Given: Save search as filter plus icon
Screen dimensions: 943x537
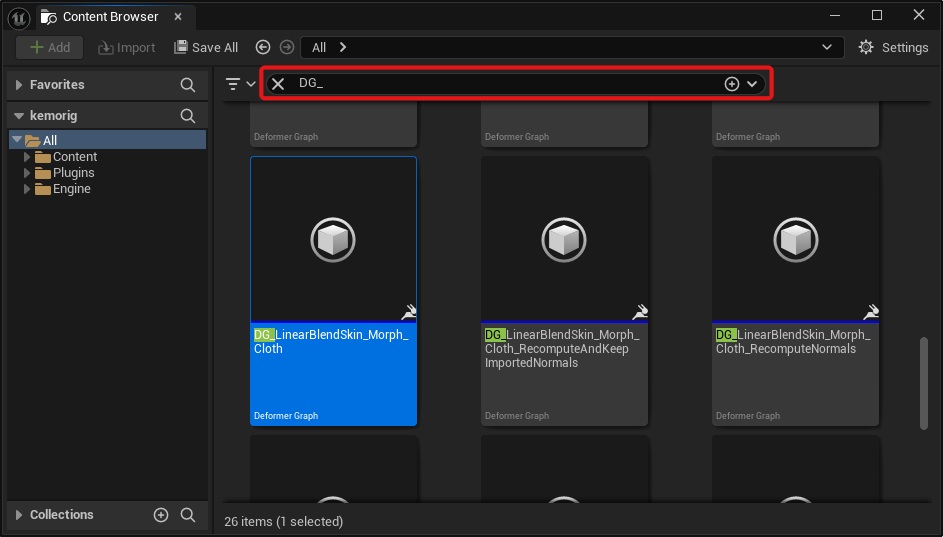Looking at the screenshot, I should point(731,84).
